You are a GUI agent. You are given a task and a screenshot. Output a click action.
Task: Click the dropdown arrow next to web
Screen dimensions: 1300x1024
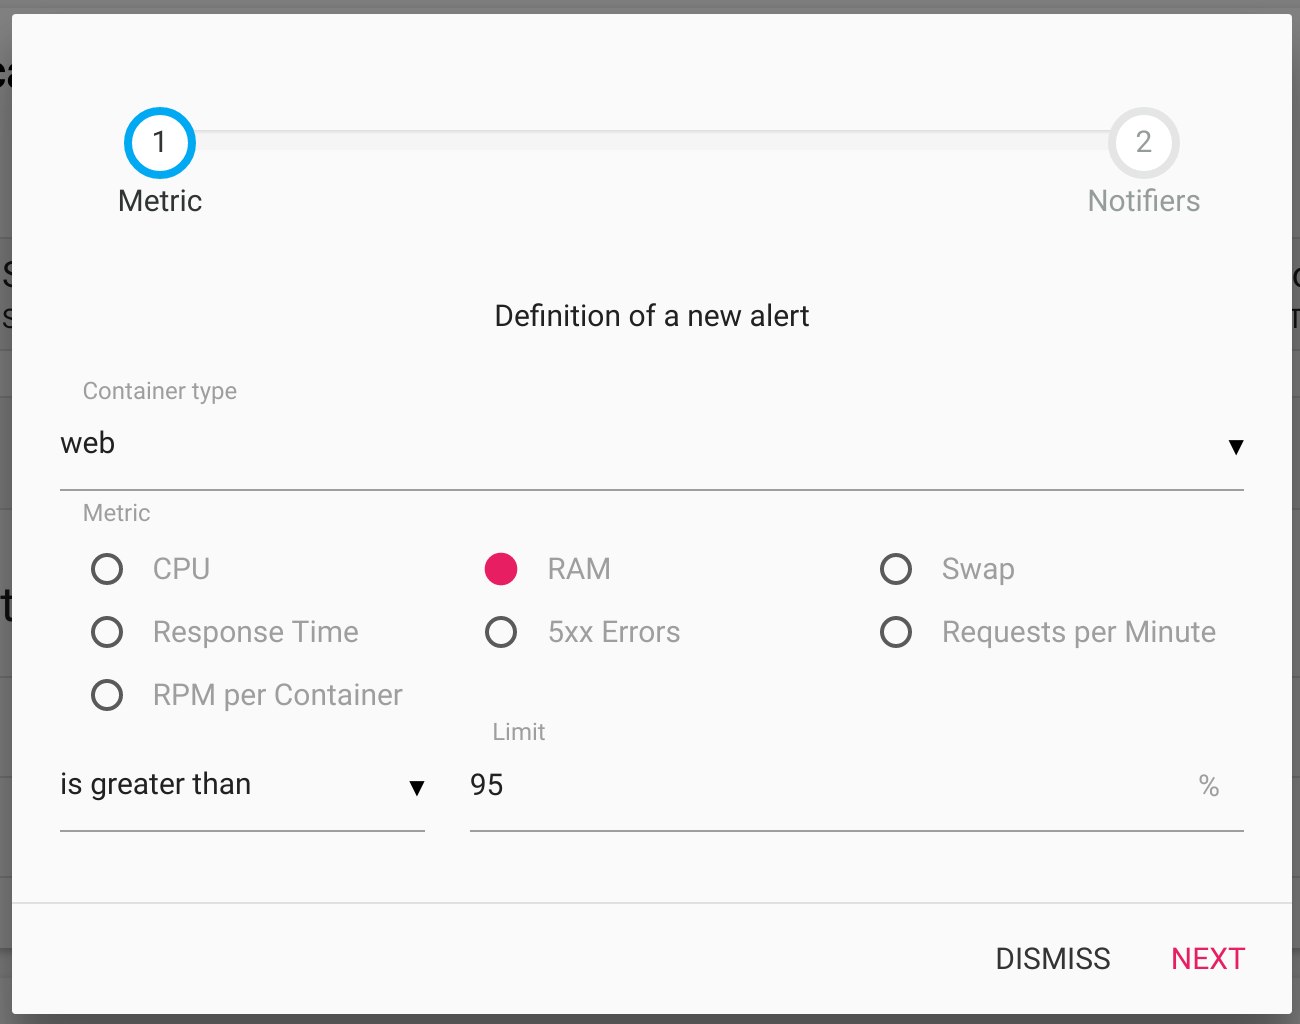coord(1236,447)
